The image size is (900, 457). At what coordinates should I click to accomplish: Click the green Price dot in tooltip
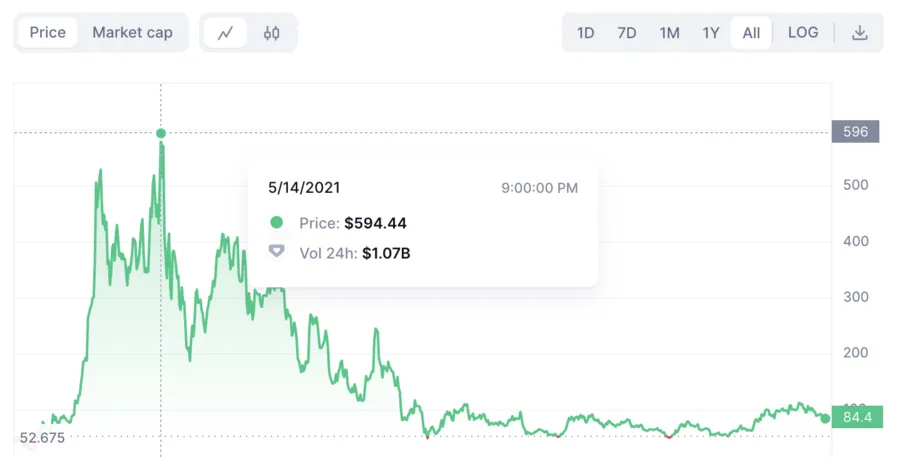pos(277,222)
